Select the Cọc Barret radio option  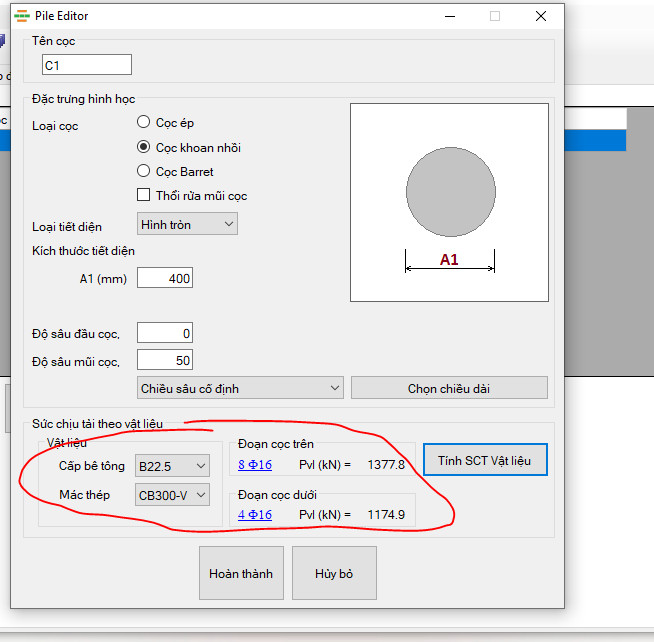click(143, 171)
